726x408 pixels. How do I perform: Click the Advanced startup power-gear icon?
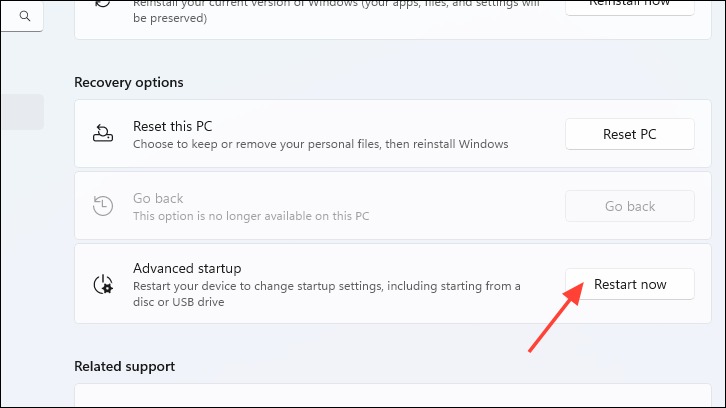click(x=103, y=284)
